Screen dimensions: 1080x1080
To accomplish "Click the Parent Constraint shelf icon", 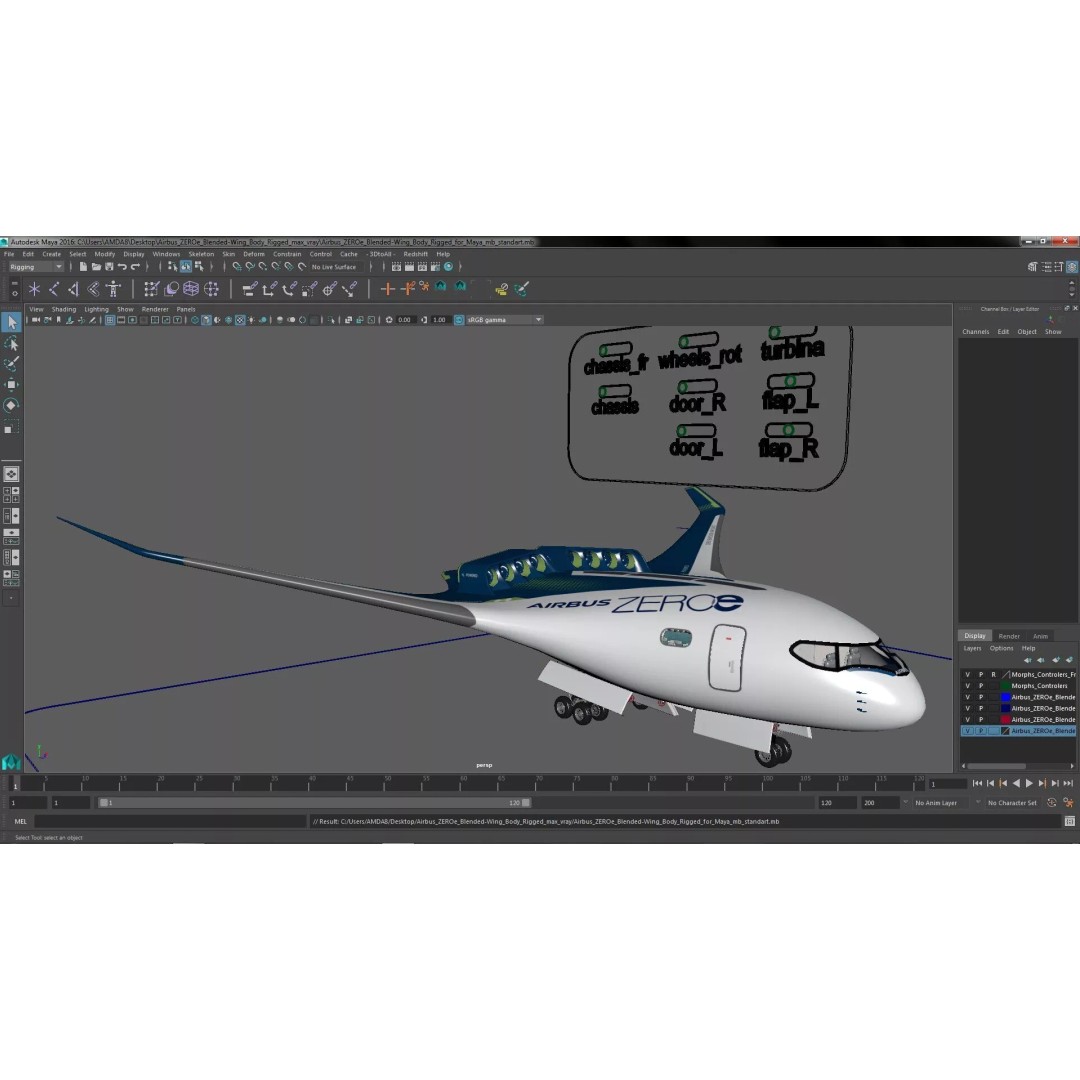I will (x=250, y=289).
